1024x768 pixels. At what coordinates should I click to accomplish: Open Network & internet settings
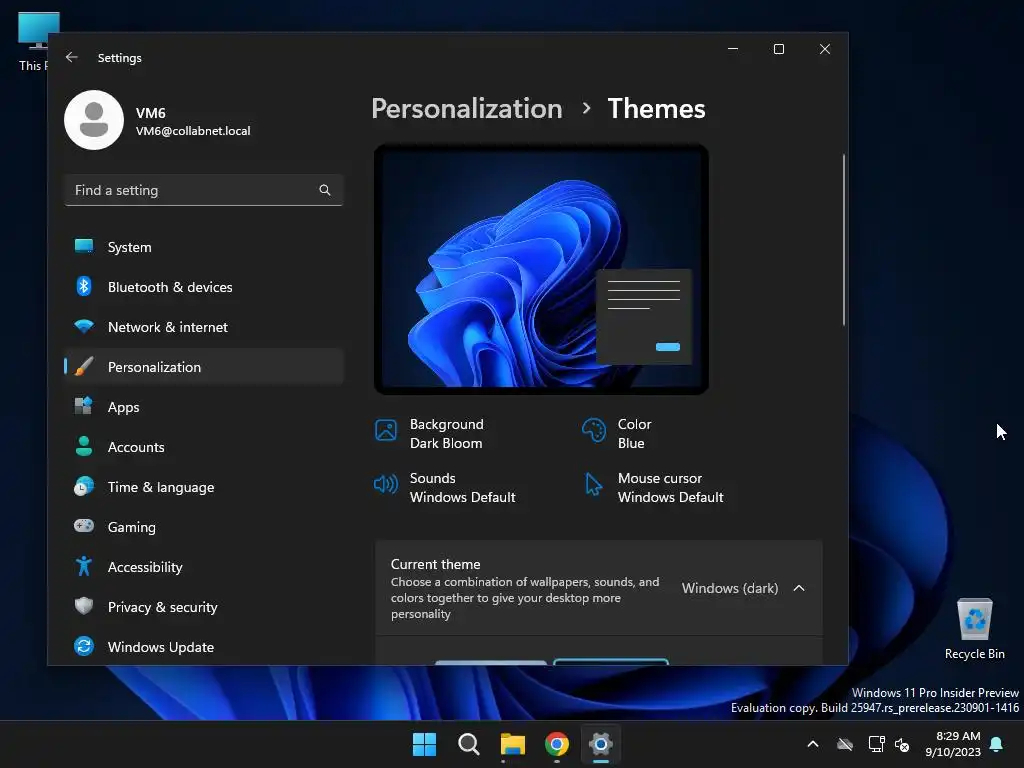(204, 327)
